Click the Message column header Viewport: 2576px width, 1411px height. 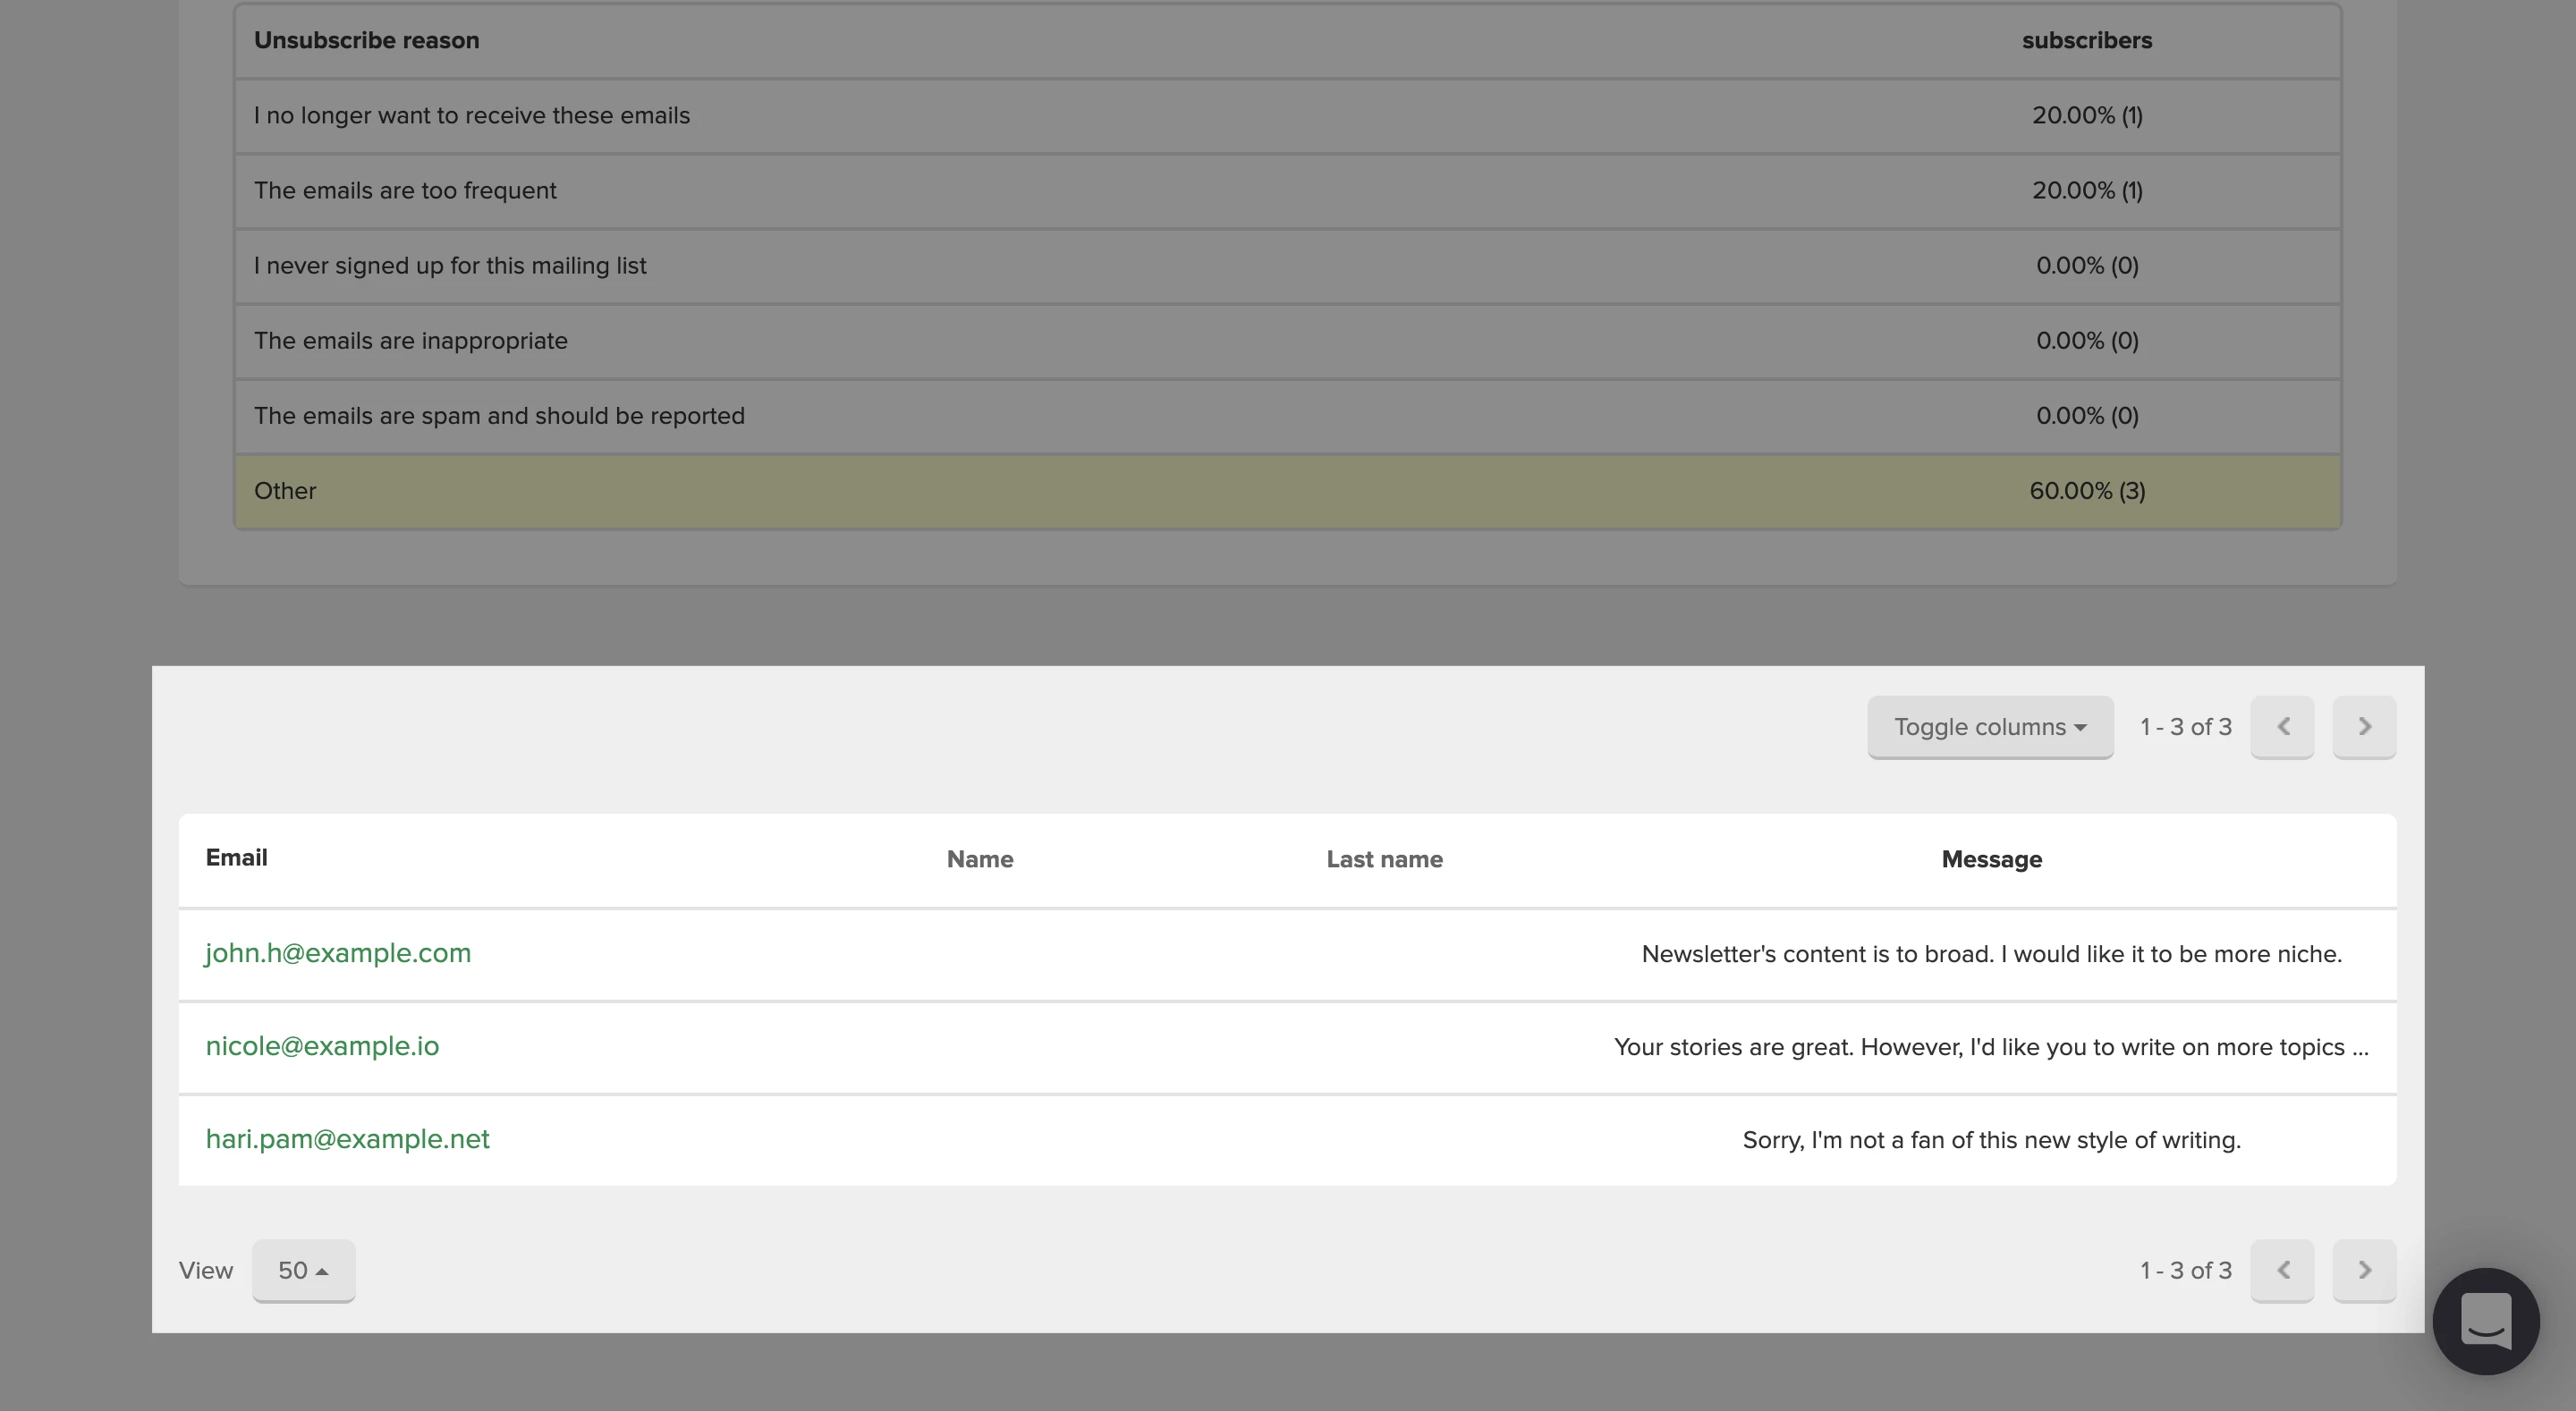point(1991,859)
